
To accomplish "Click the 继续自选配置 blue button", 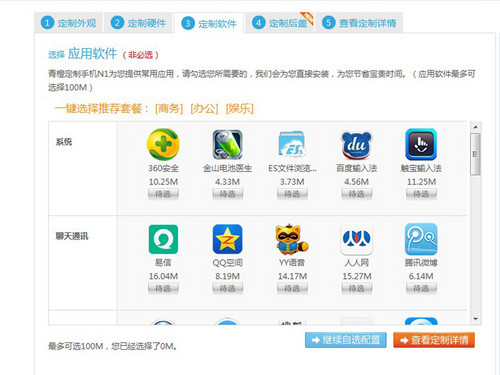I will 346,340.
